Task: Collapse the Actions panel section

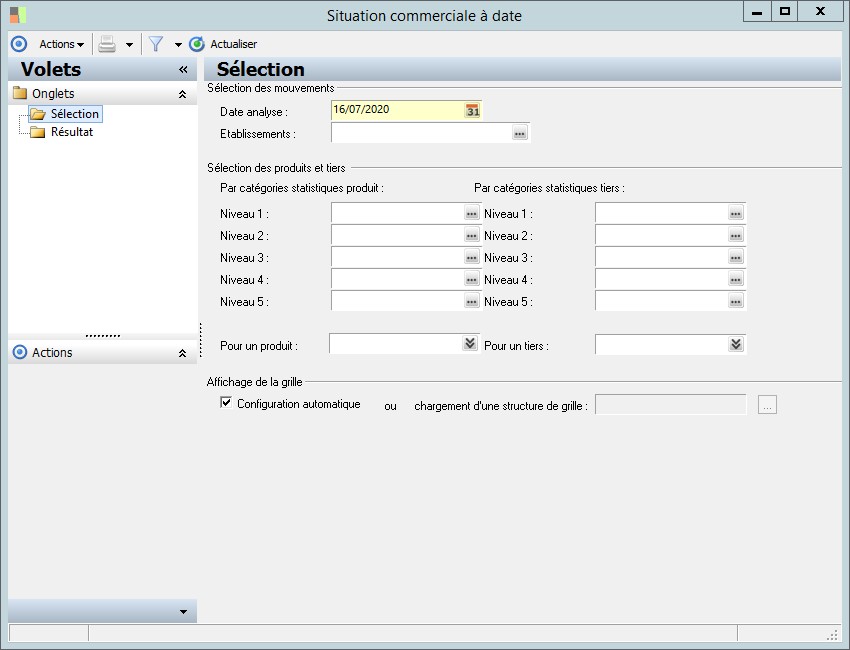Action: [x=182, y=353]
